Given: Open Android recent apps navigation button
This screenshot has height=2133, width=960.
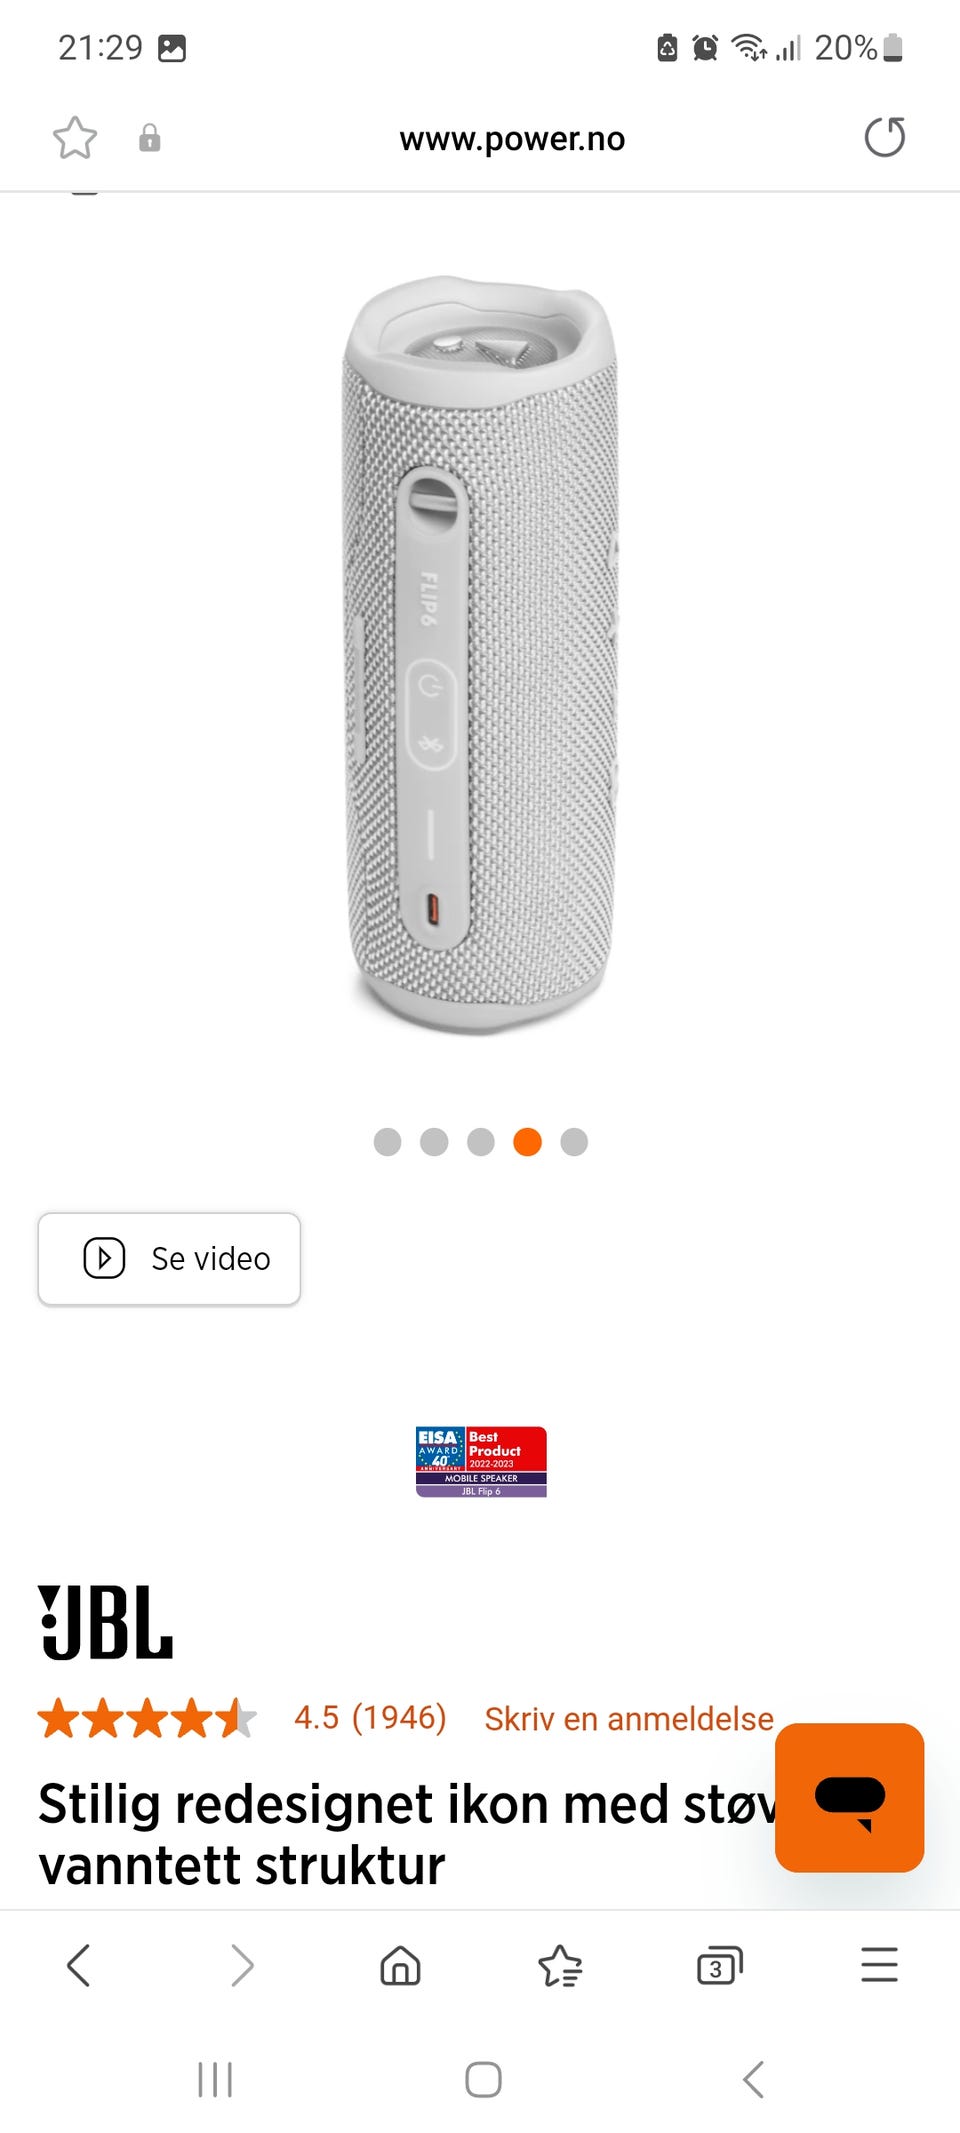Looking at the screenshot, I should click(x=215, y=2080).
